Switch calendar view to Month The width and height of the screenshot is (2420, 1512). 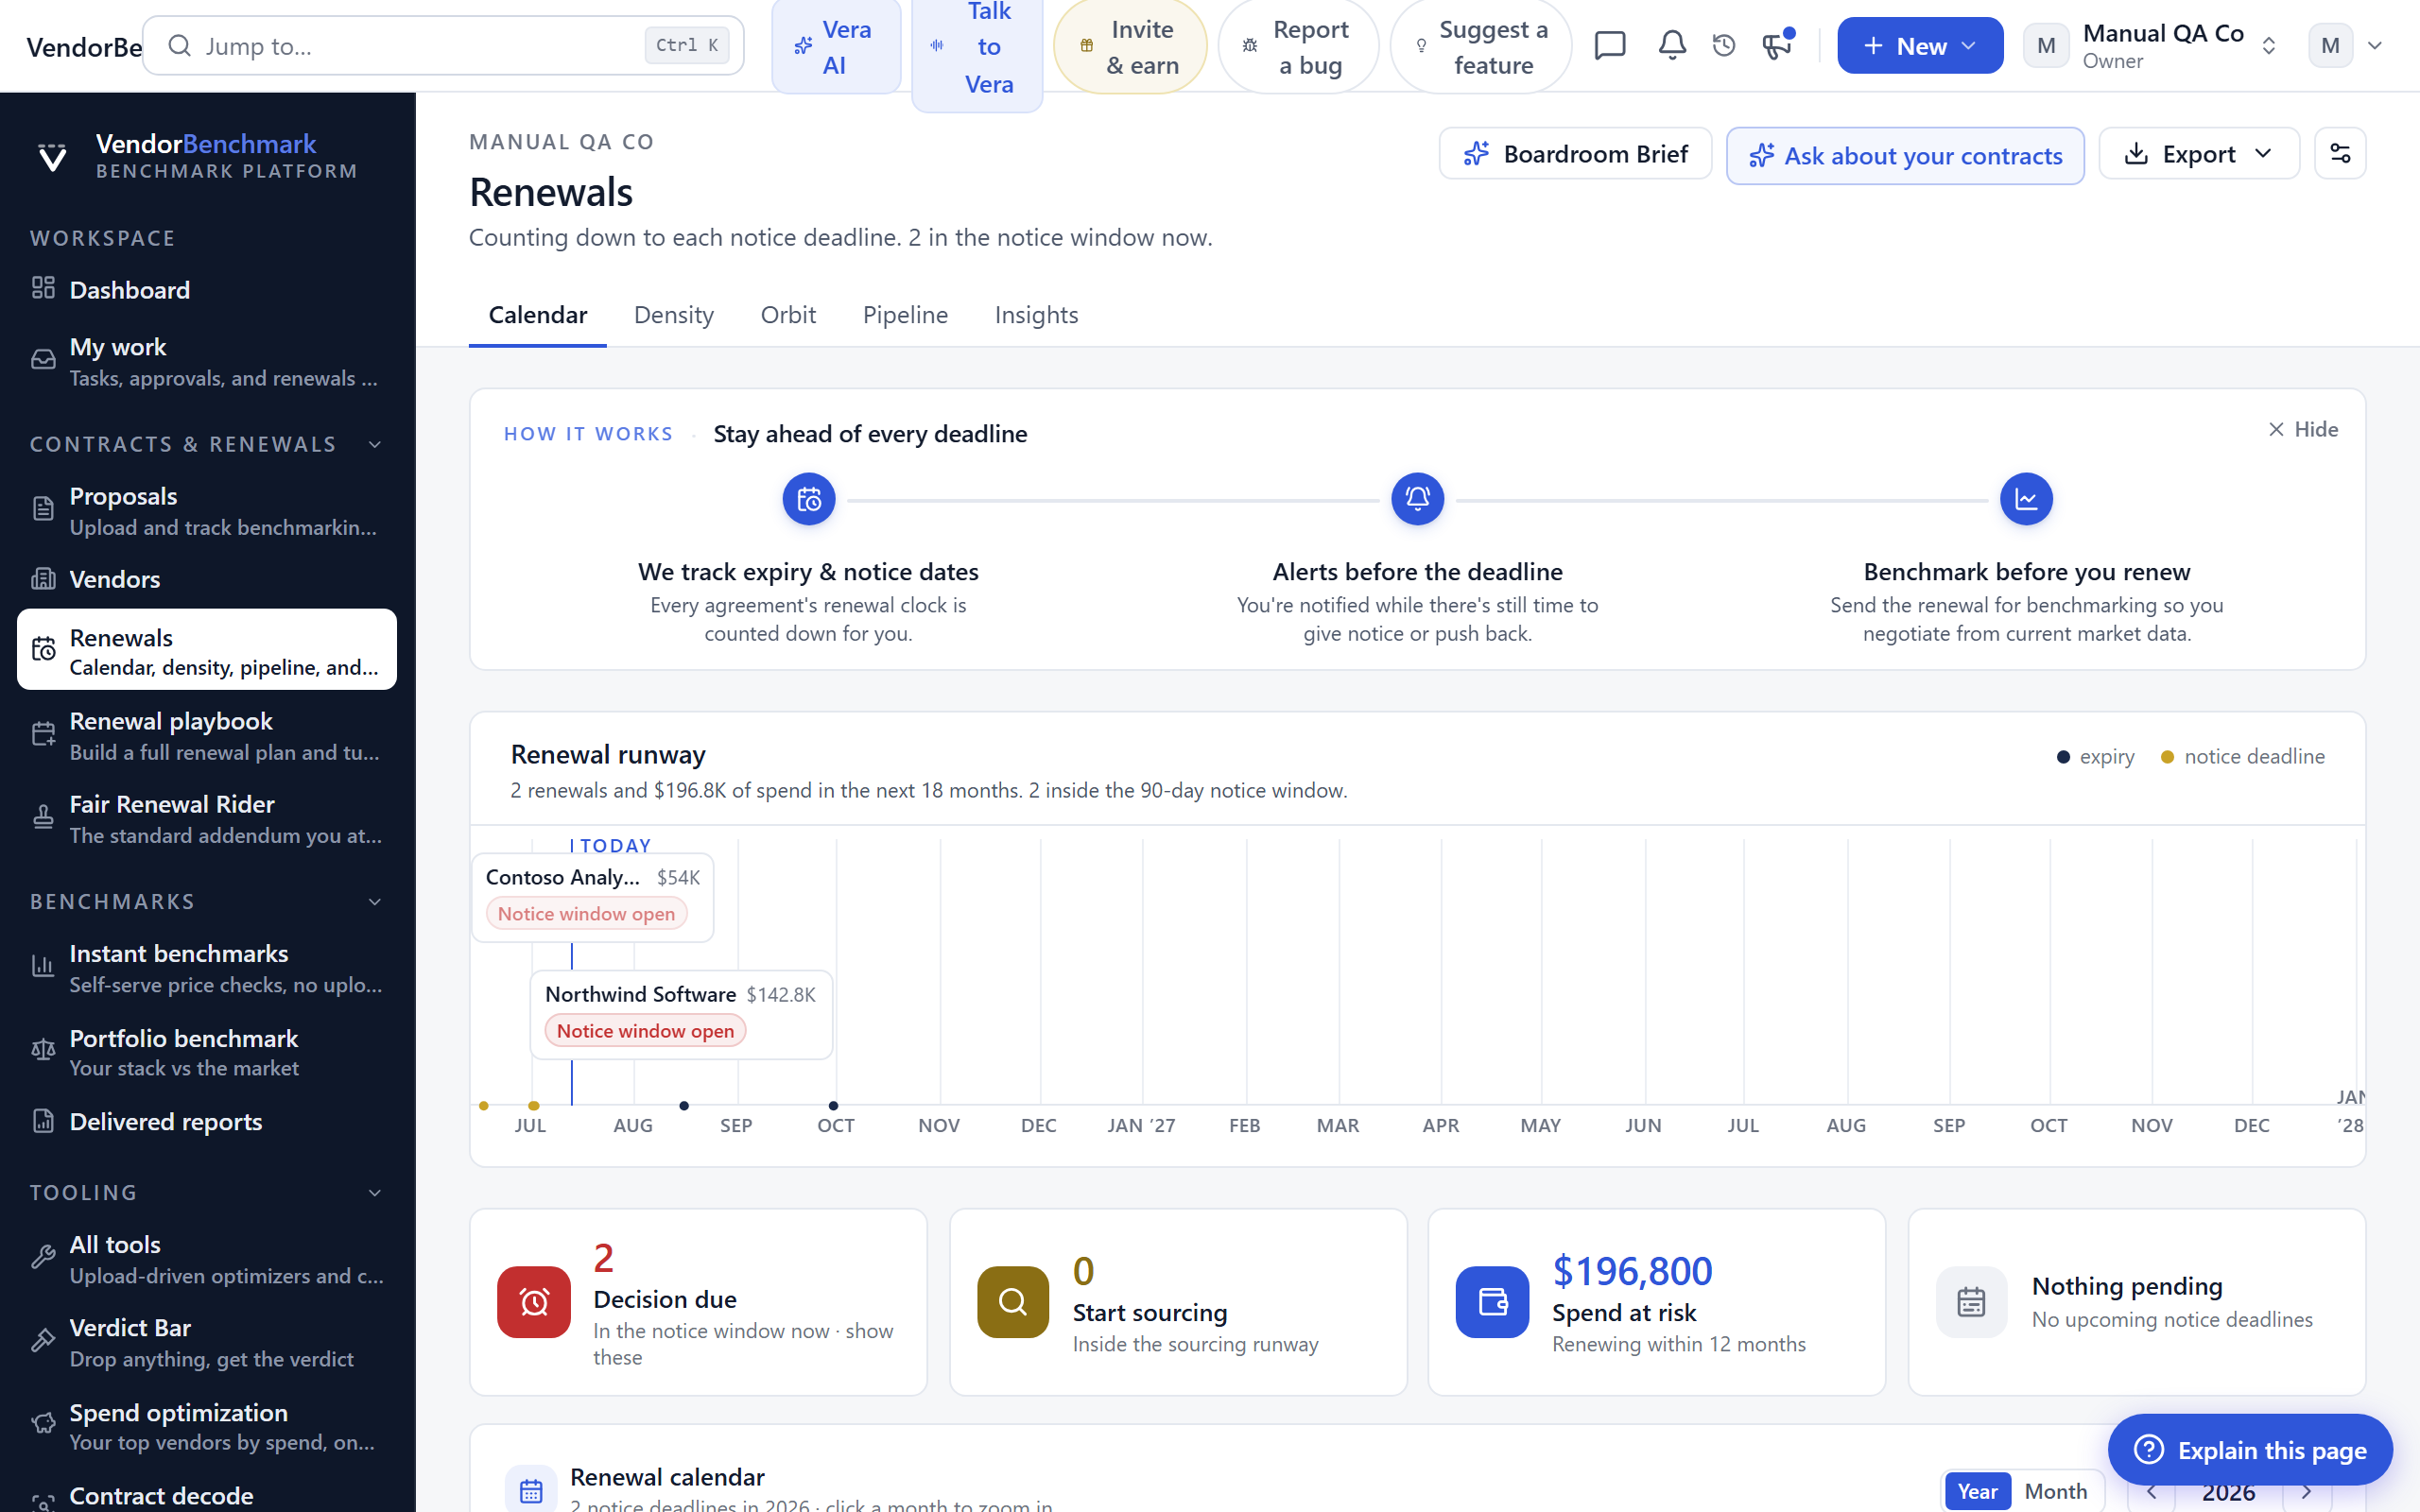(x=2055, y=1491)
